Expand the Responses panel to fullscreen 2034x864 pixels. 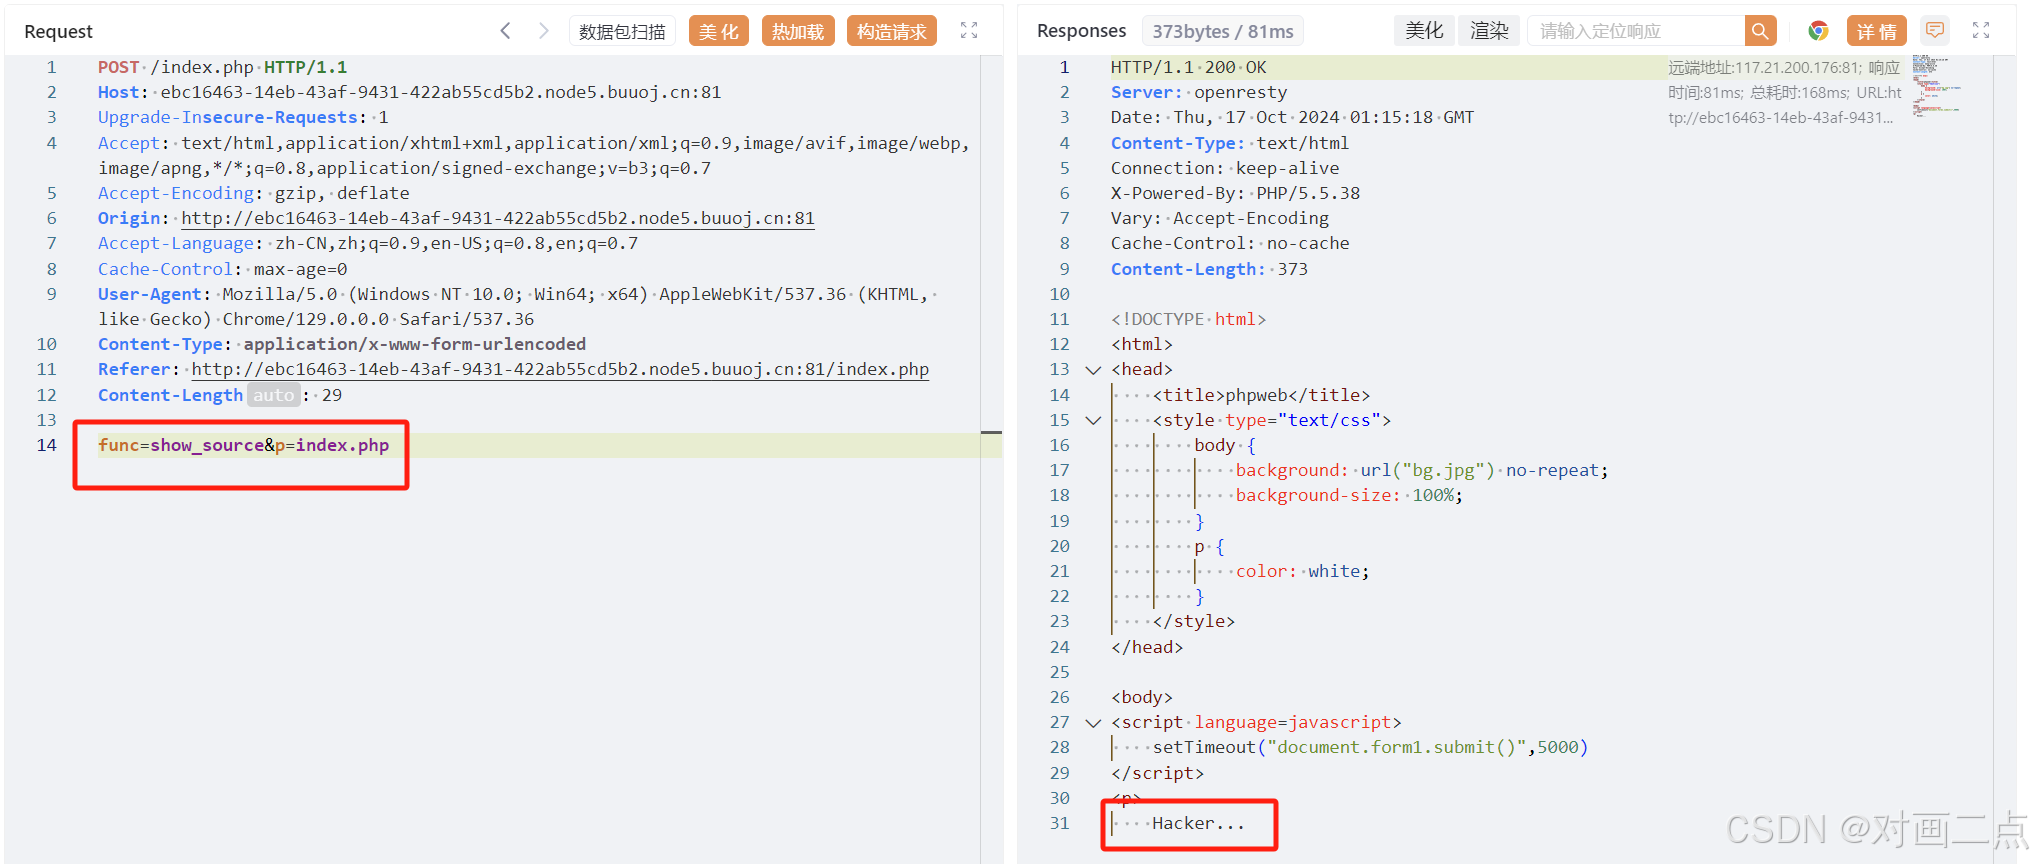[x=1981, y=31]
